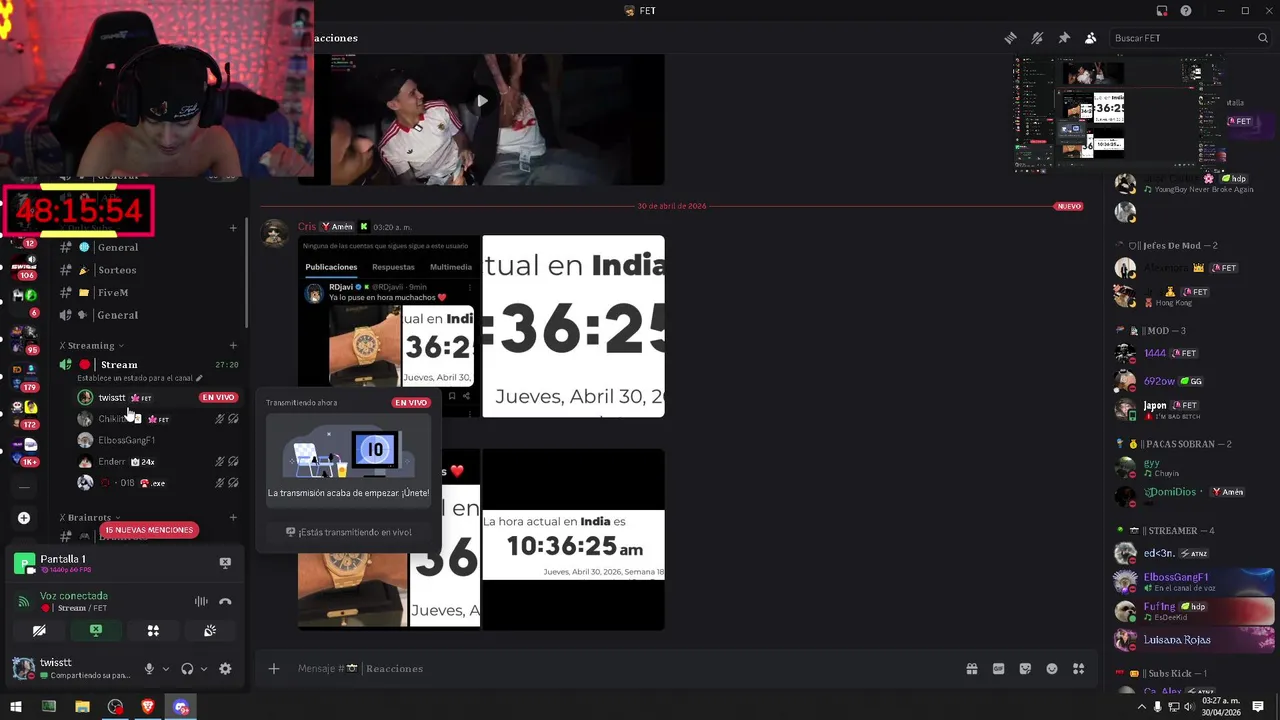Mute microphone in the user panel

point(149,669)
